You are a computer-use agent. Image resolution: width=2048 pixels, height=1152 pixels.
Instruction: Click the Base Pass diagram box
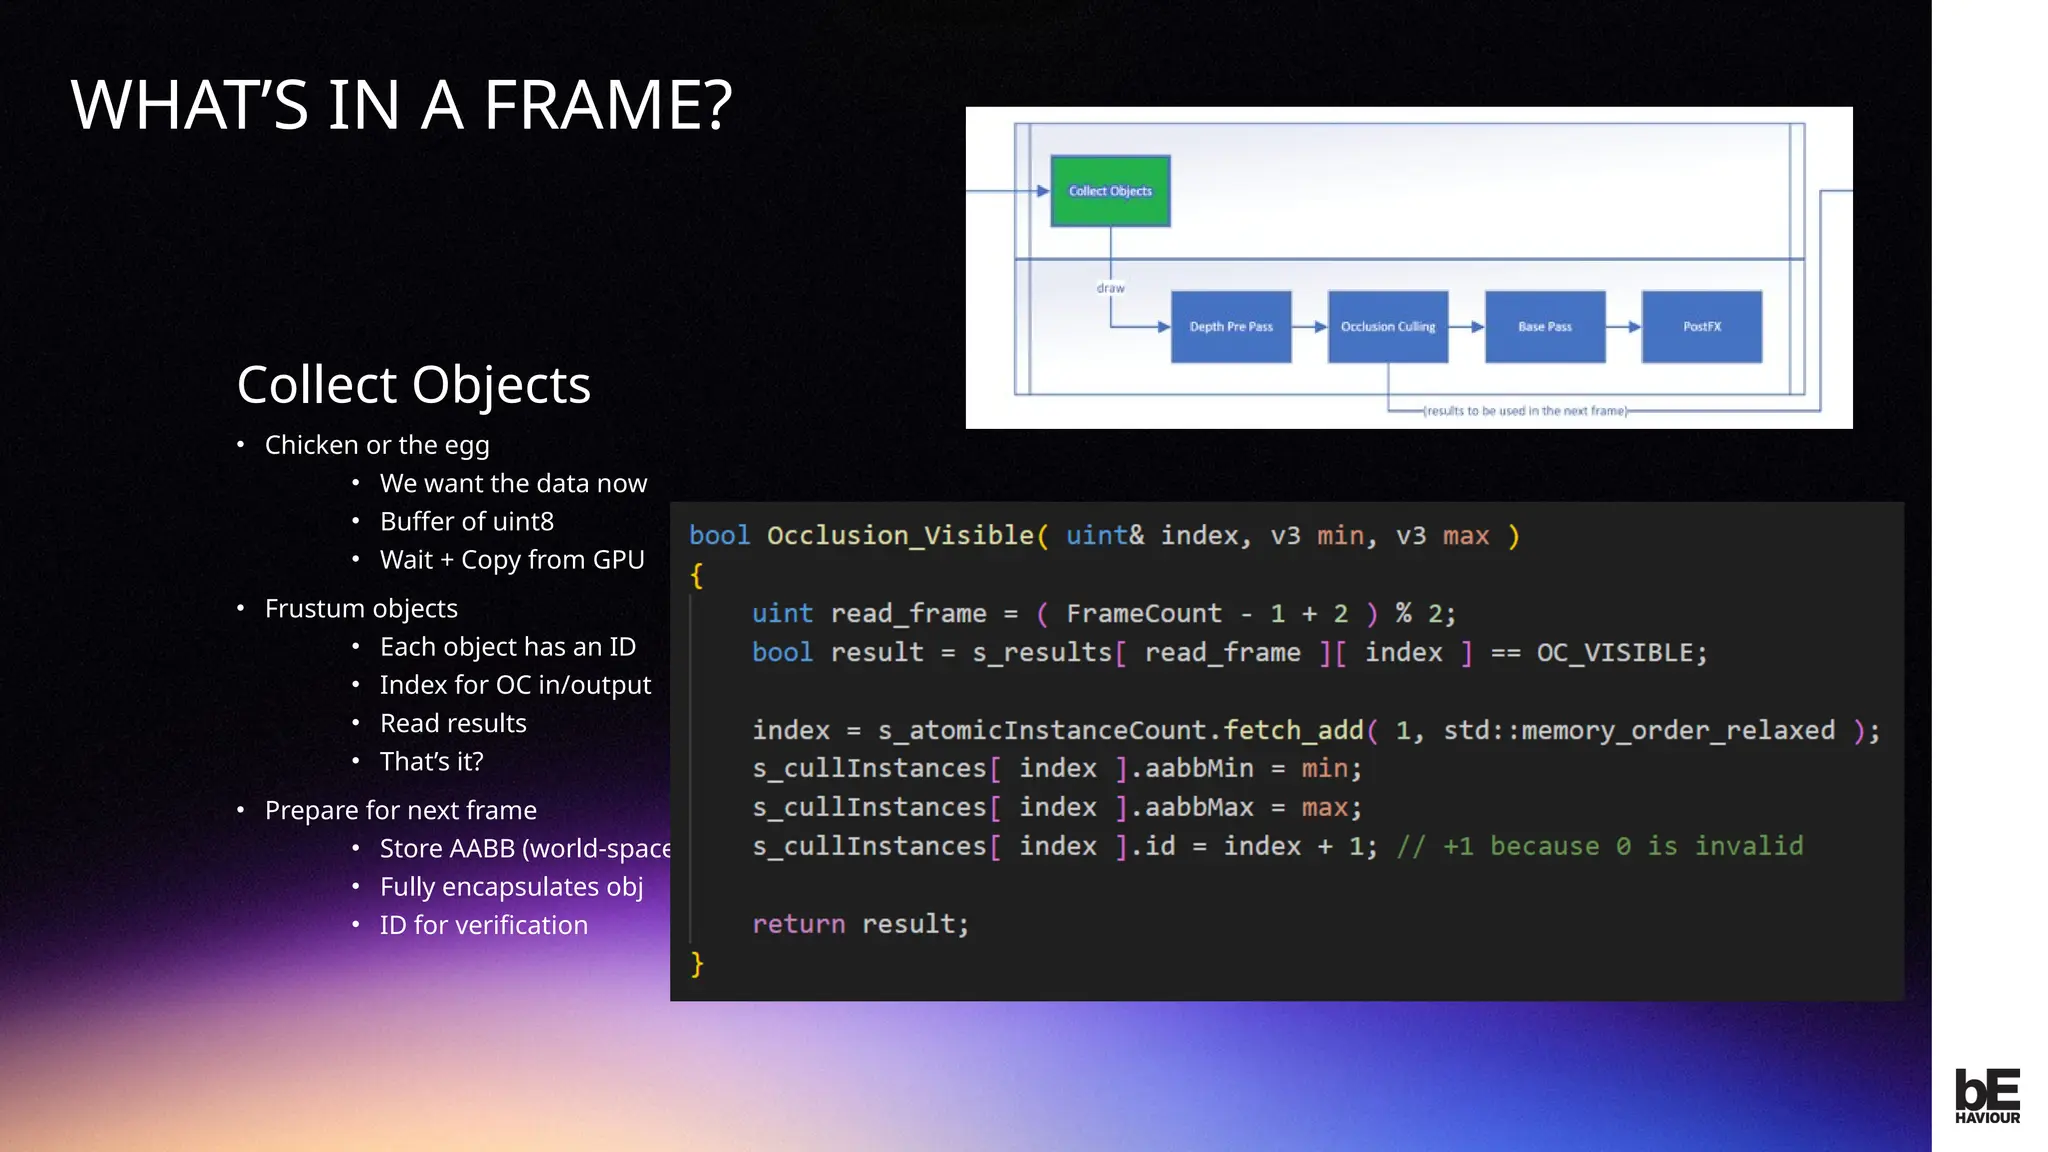click(x=1545, y=327)
